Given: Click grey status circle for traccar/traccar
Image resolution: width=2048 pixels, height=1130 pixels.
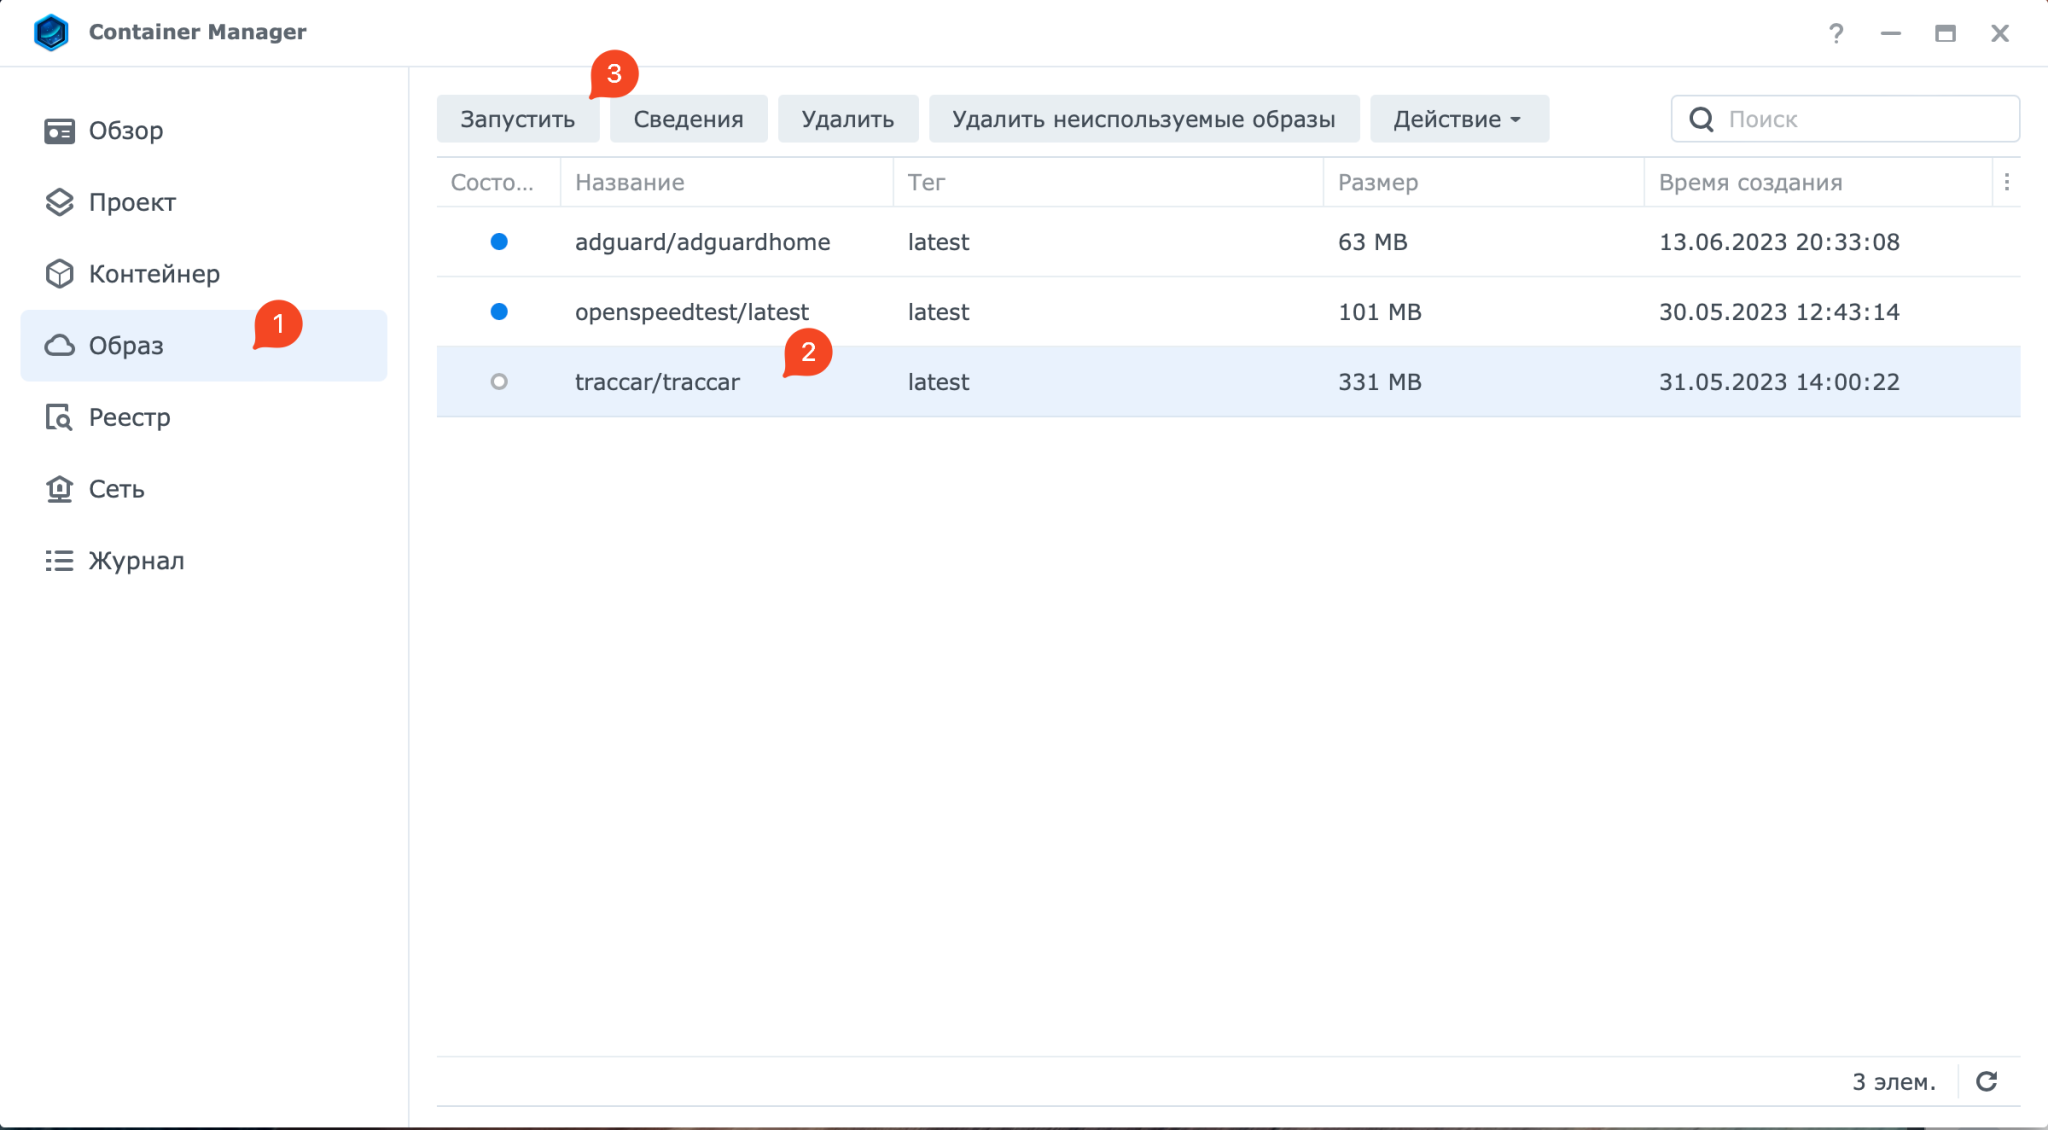Looking at the screenshot, I should [x=499, y=382].
